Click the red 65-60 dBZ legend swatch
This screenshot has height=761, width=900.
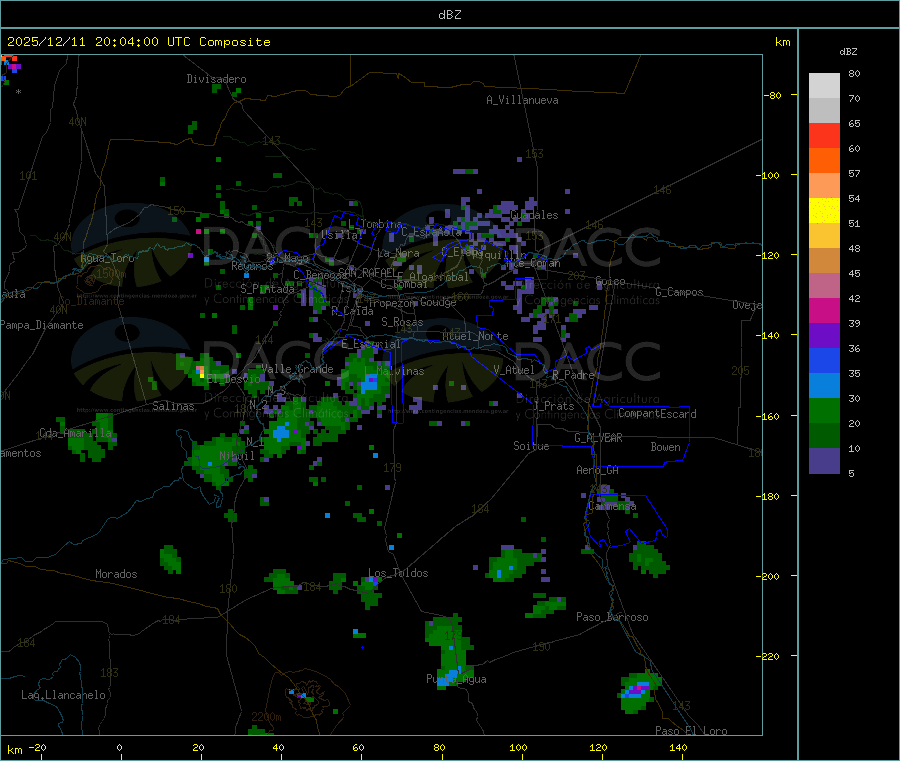824,135
